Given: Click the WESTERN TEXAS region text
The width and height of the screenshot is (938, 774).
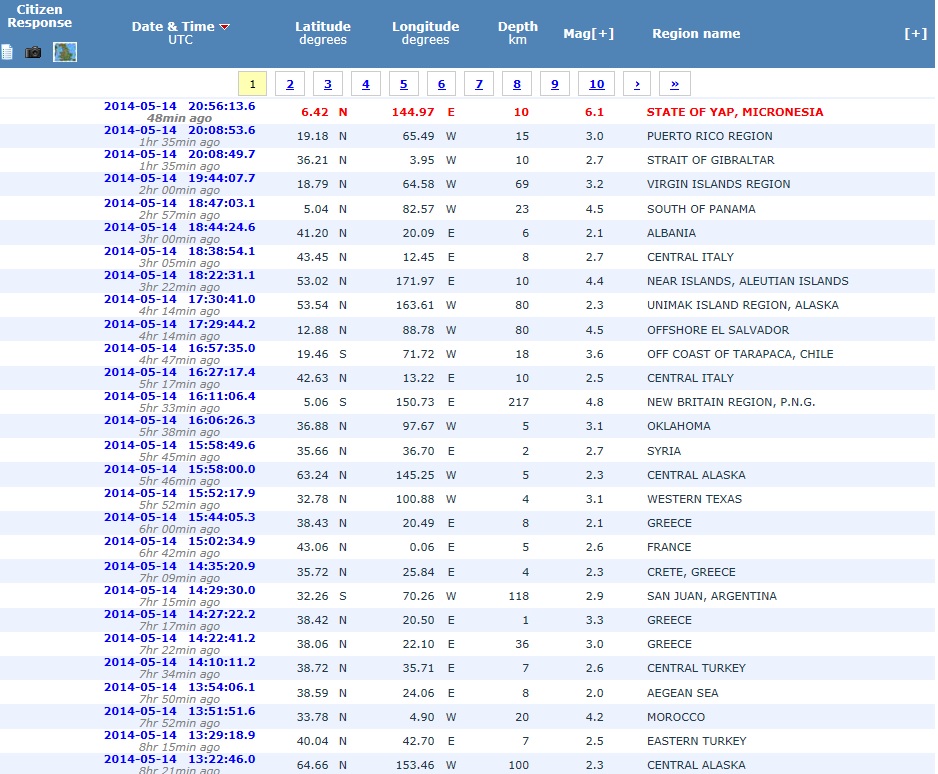Looking at the screenshot, I should click(x=695, y=499).
